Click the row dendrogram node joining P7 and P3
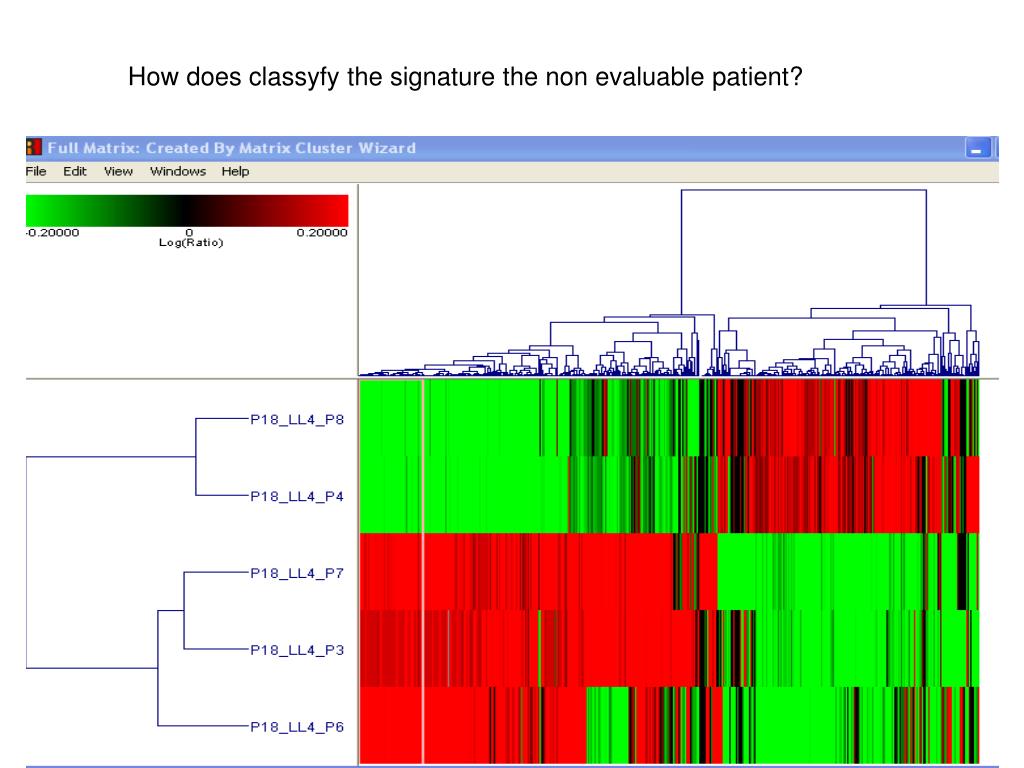1024x768 pixels. pyautogui.click(x=184, y=611)
